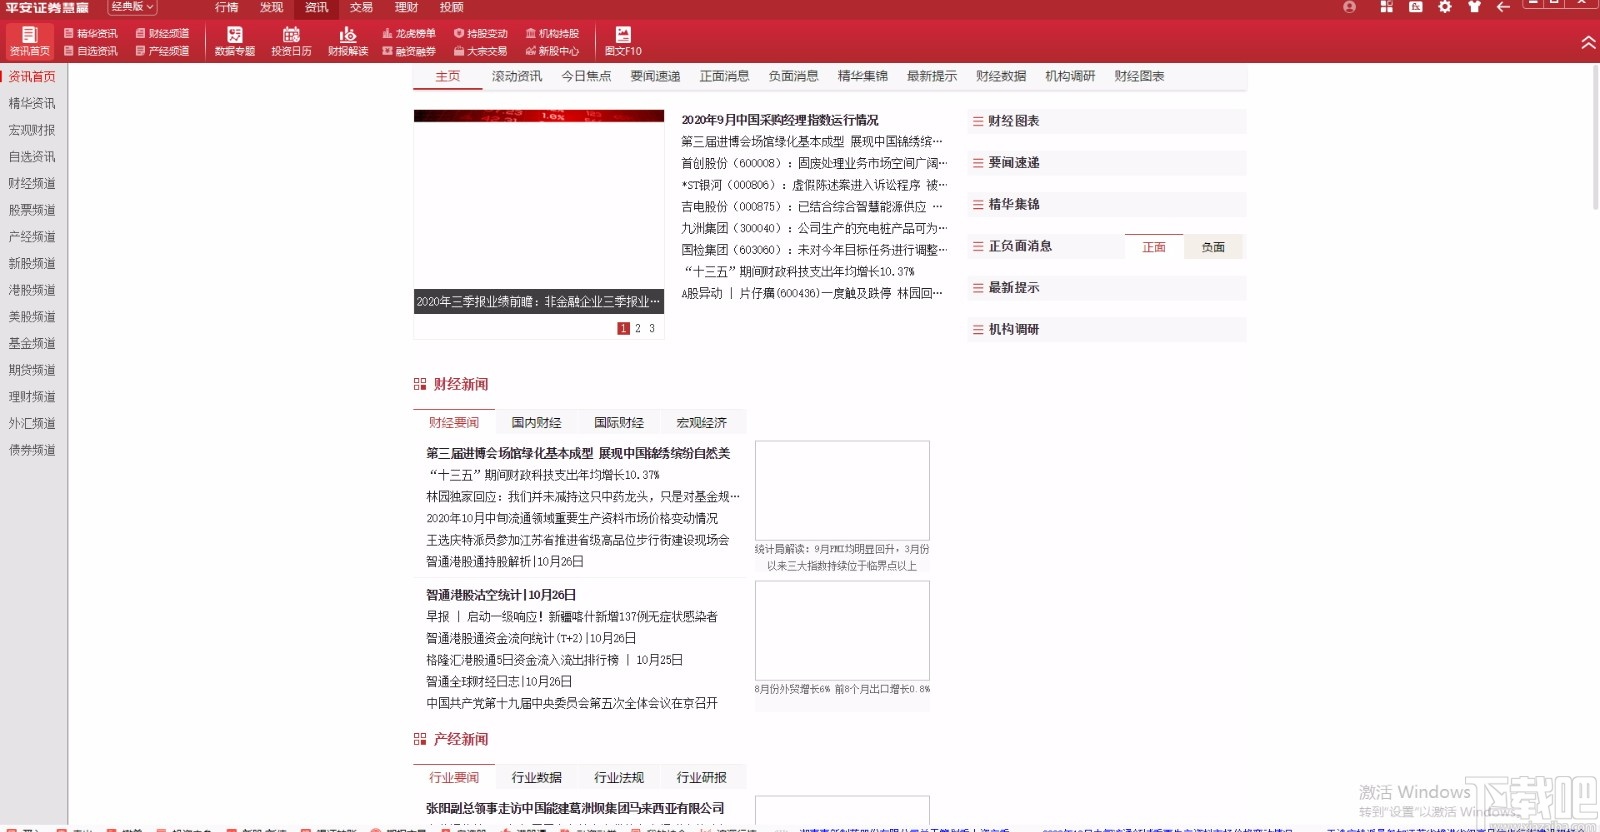Open headline 2020年9月中国采购经理指数运行情况

click(x=780, y=120)
